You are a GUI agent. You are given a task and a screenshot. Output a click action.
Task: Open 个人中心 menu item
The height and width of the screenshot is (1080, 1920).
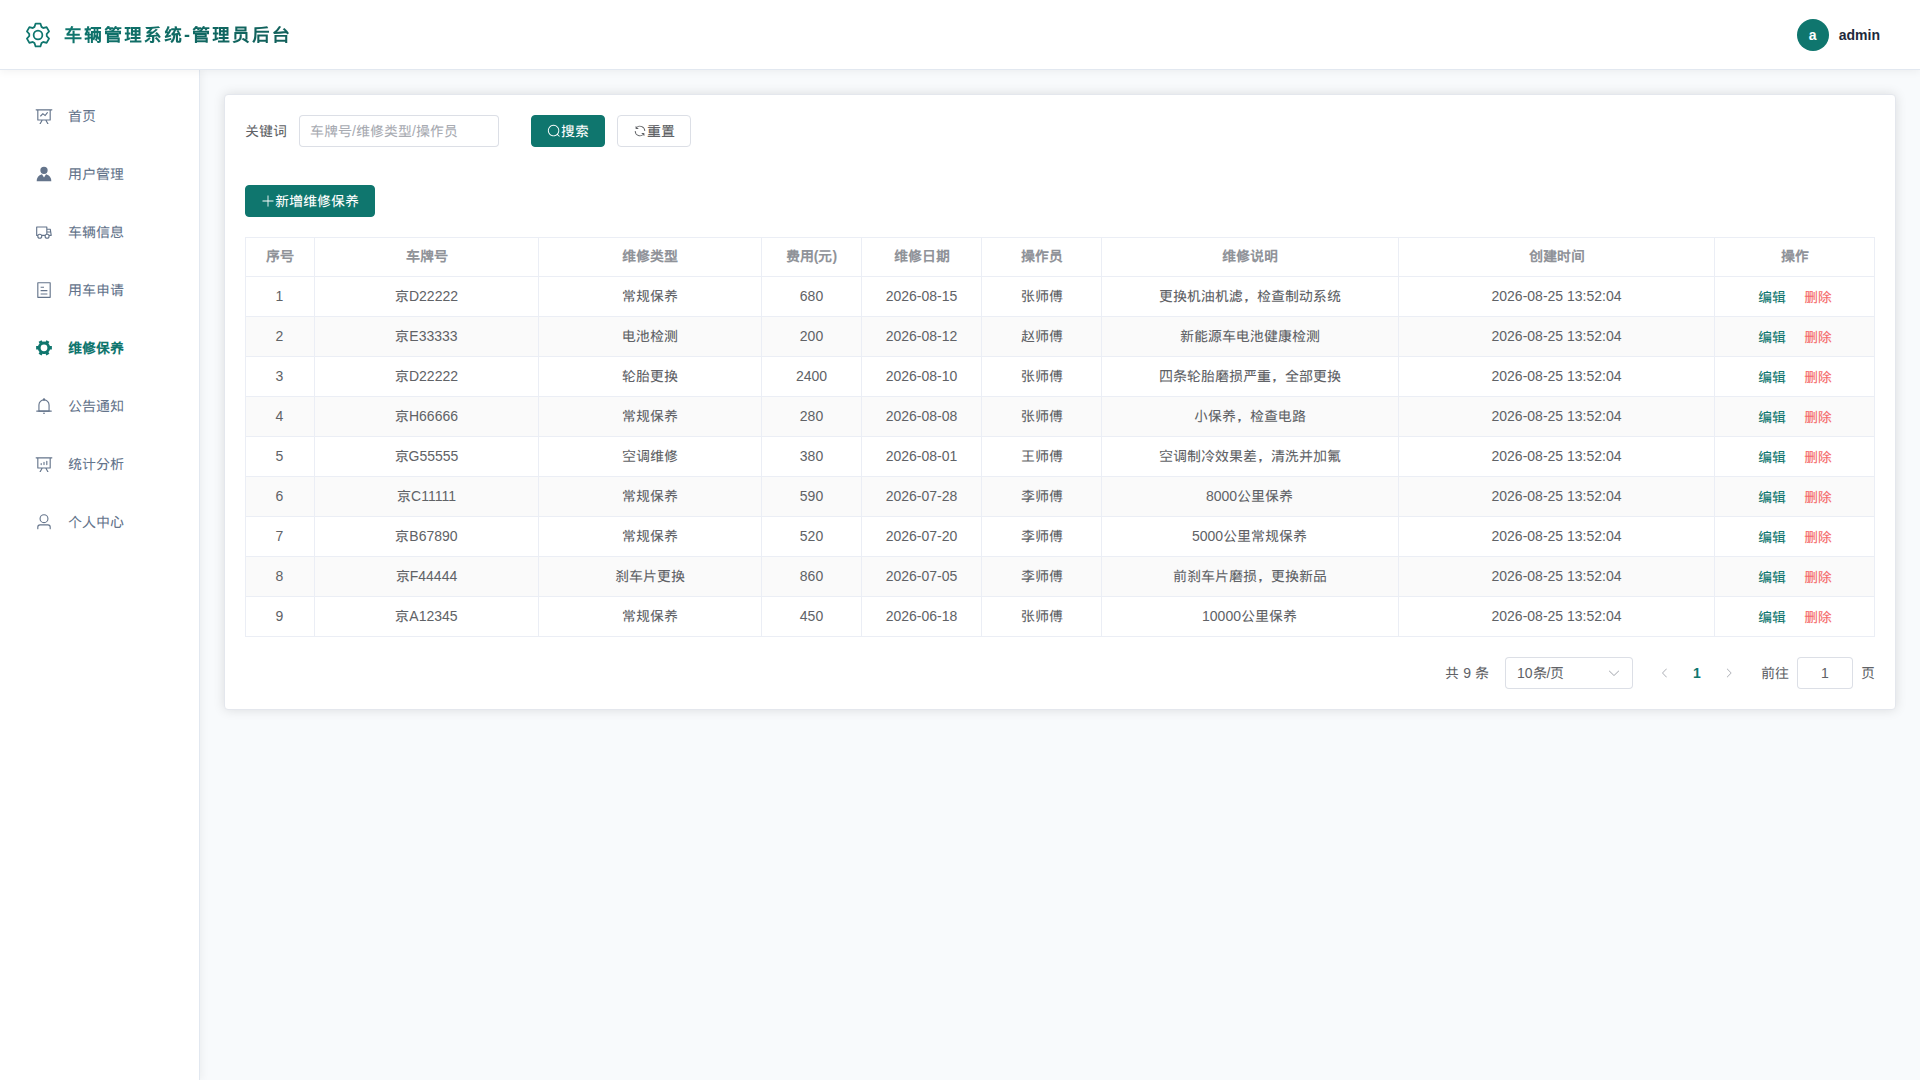(100, 522)
